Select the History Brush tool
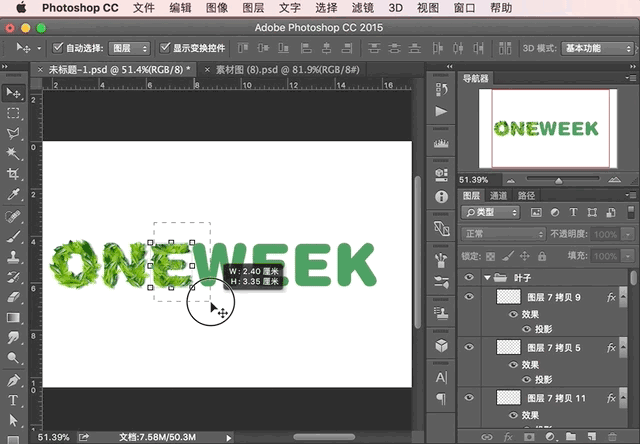 [x=13, y=277]
